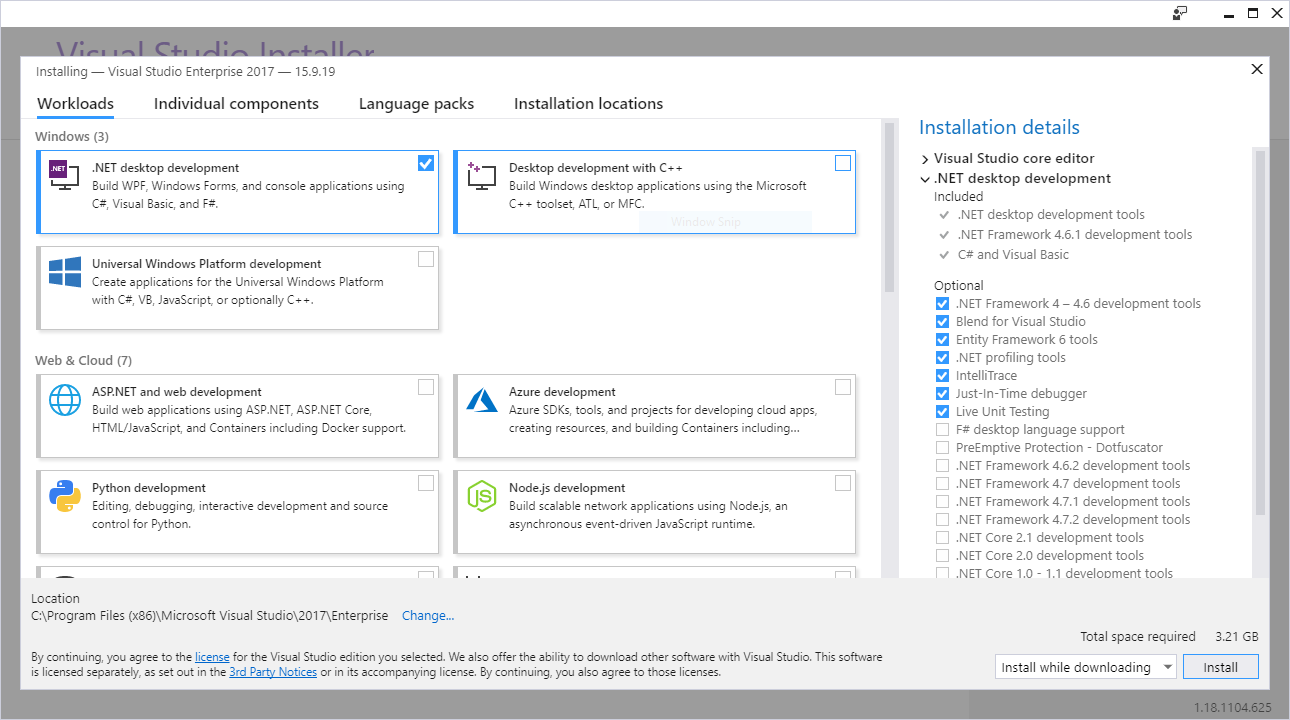Click the Installation details heading
The width and height of the screenshot is (1290, 720).
click(999, 127)
